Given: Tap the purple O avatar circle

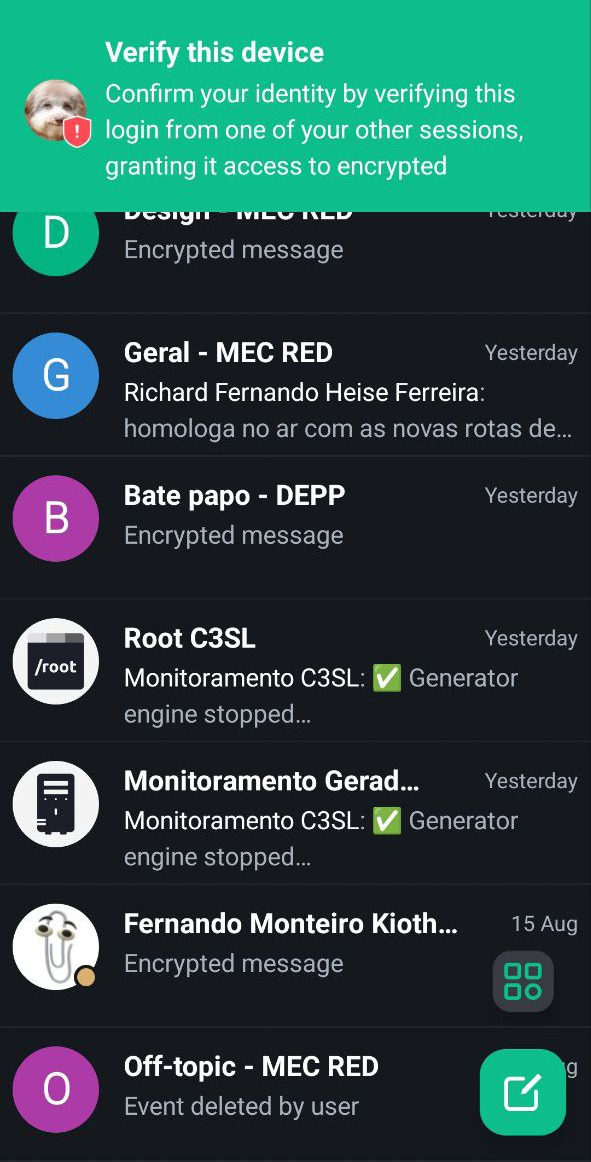Looking at the screenshot, I should [x=56, y=1089].
